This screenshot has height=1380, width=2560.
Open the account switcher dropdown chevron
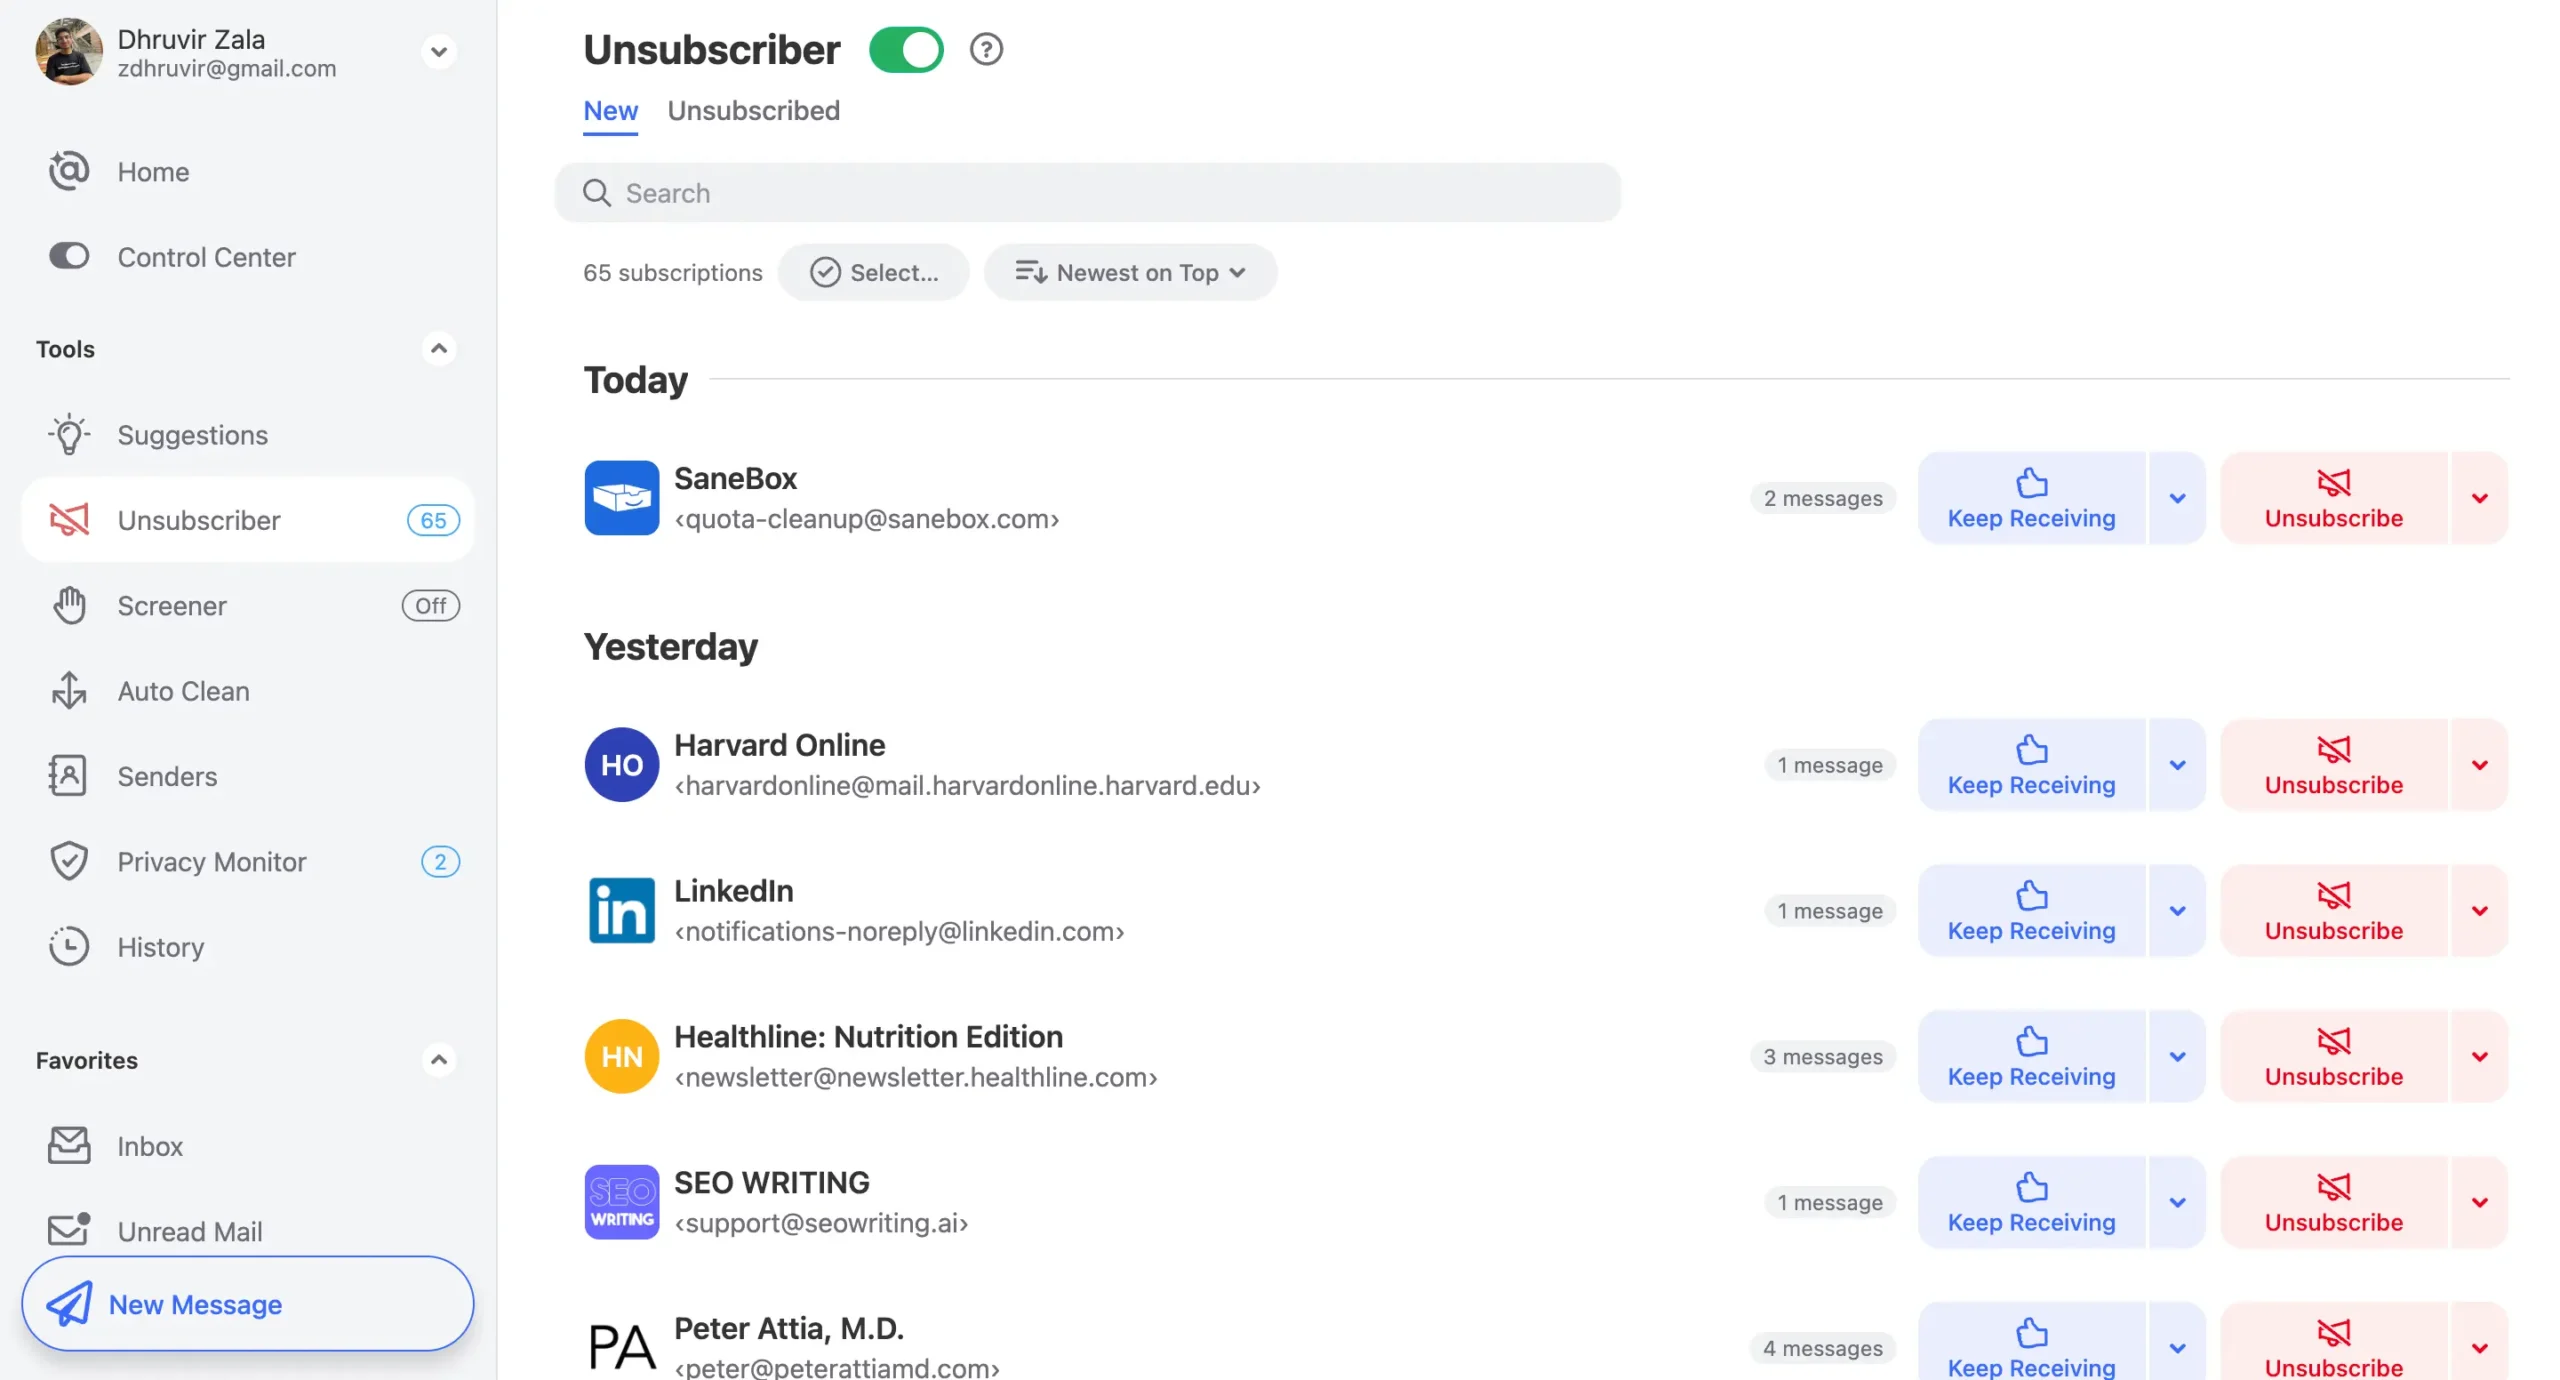(x=438, y=51)
